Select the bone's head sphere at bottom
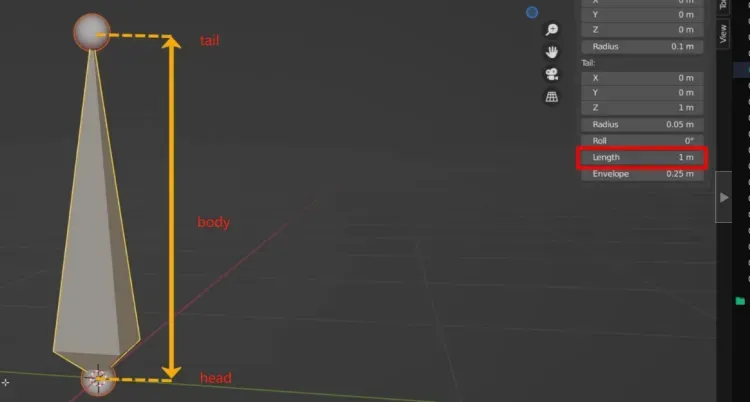The height and width of the screenshot is (402, 750). tap(98, 380)
